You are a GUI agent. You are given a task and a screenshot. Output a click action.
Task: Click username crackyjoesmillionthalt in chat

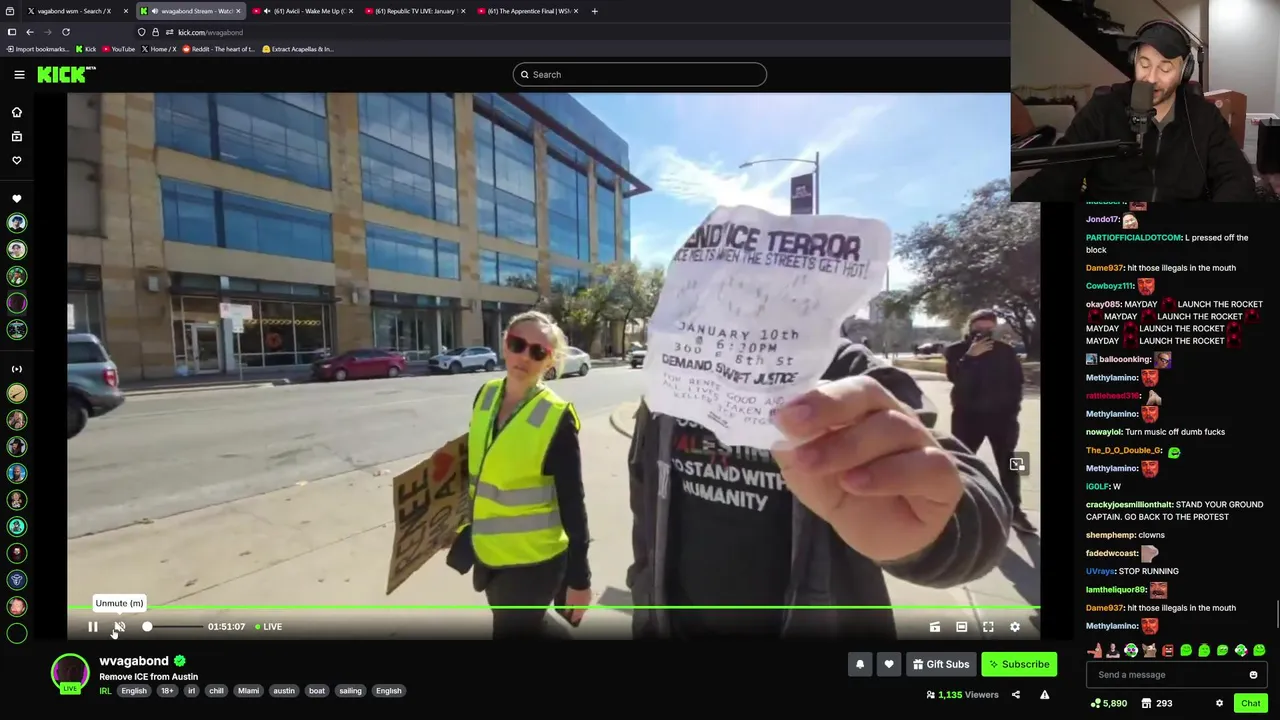1129,505
